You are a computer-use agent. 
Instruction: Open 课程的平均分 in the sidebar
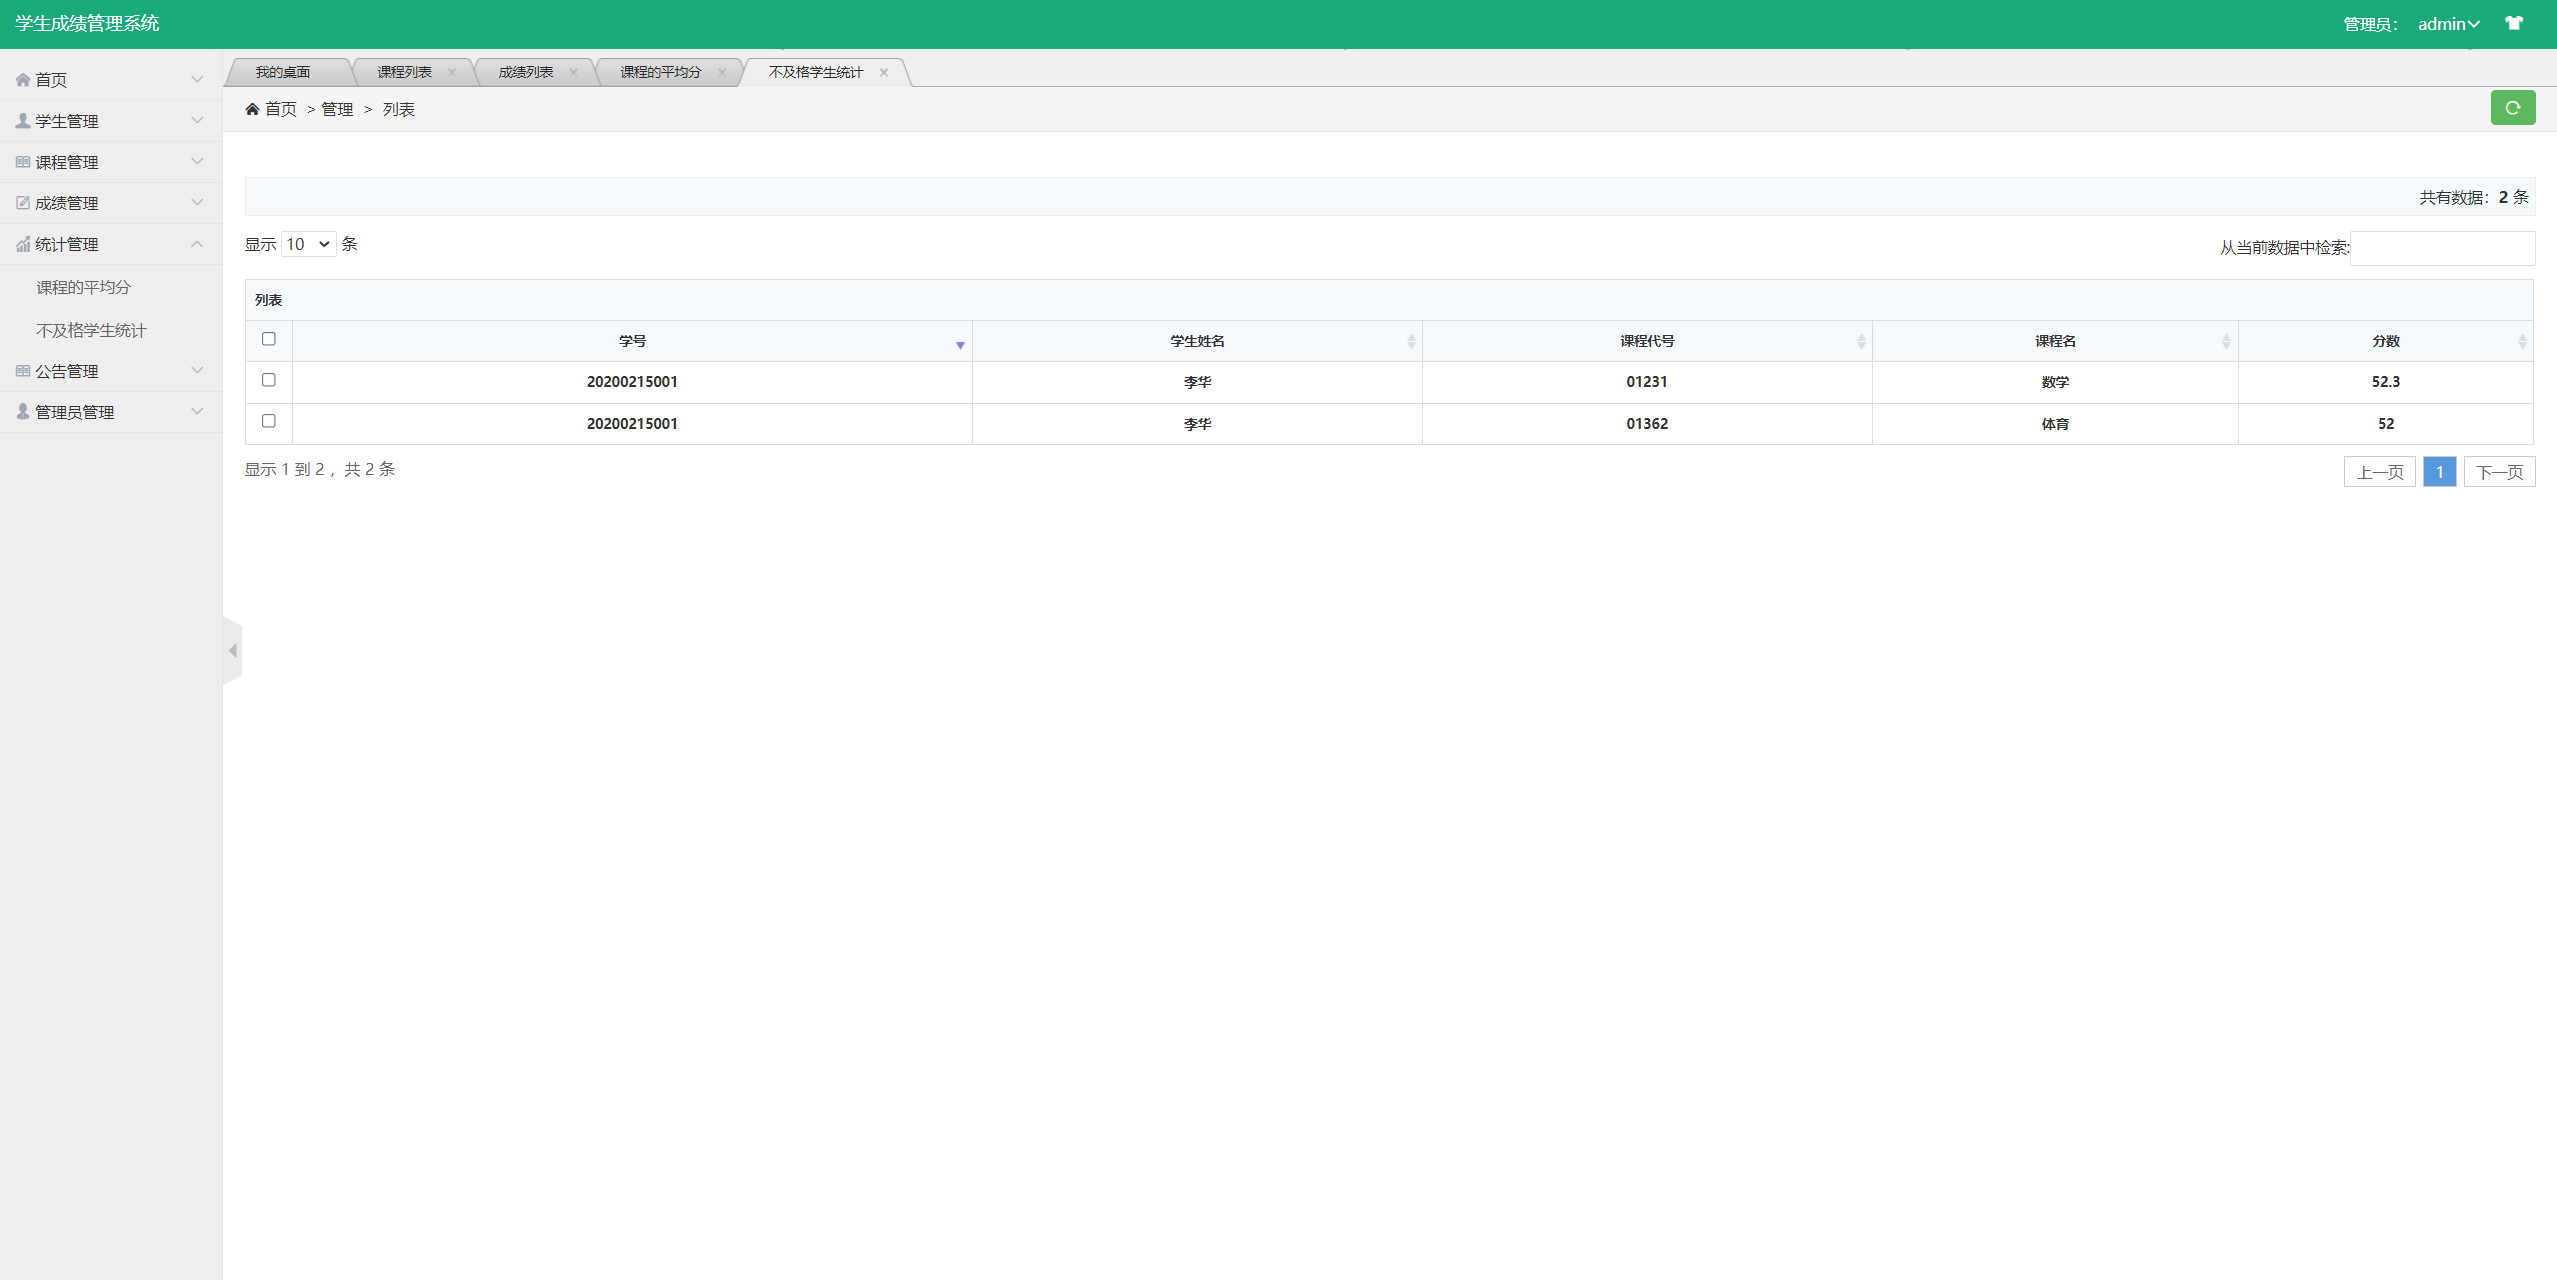pyautogui.click(x=84, y=287)
